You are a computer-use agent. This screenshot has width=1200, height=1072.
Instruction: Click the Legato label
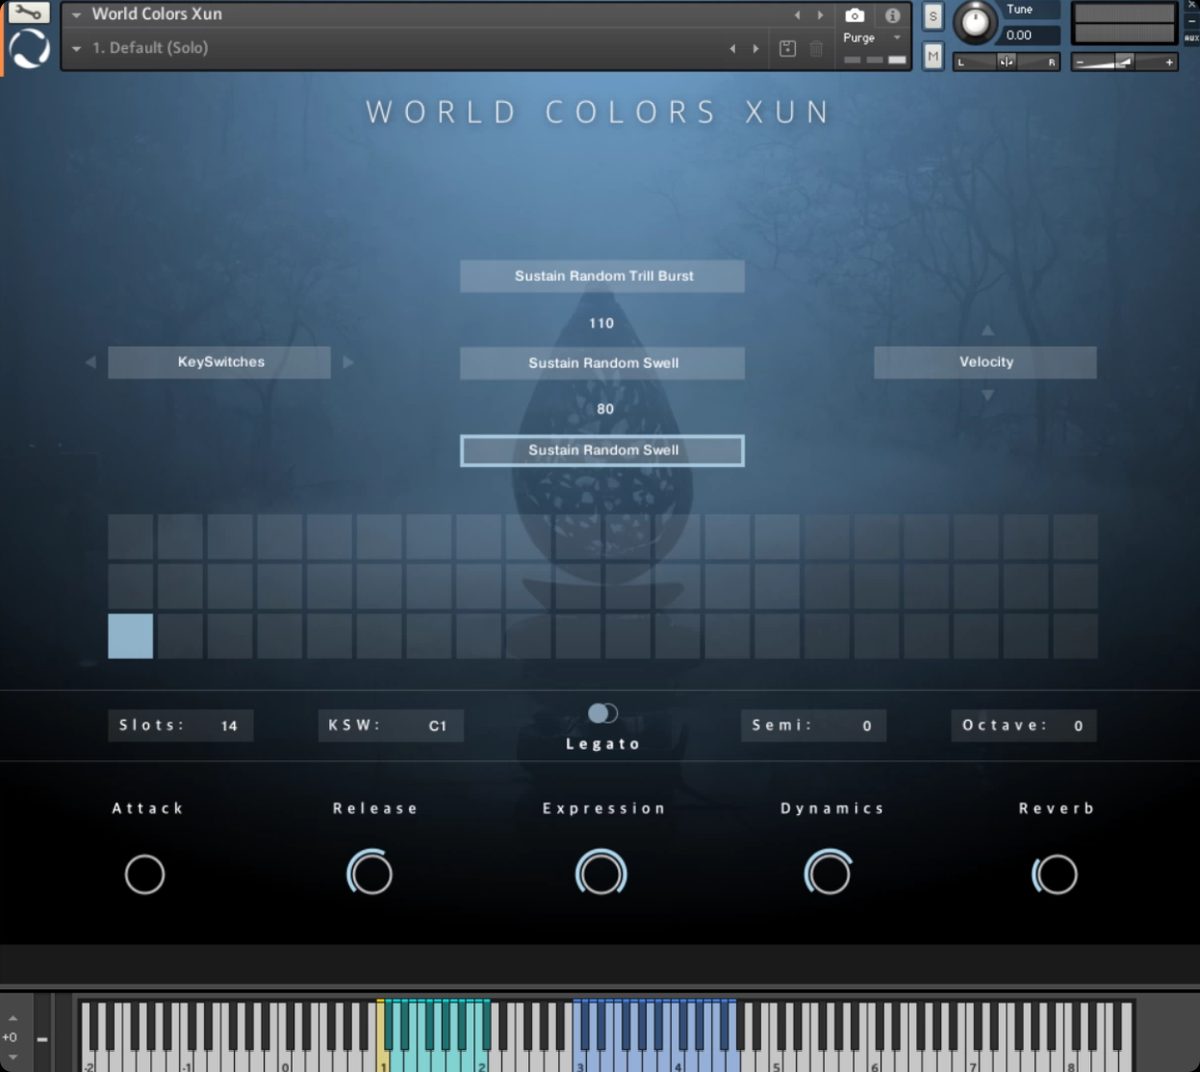(602, 744)
